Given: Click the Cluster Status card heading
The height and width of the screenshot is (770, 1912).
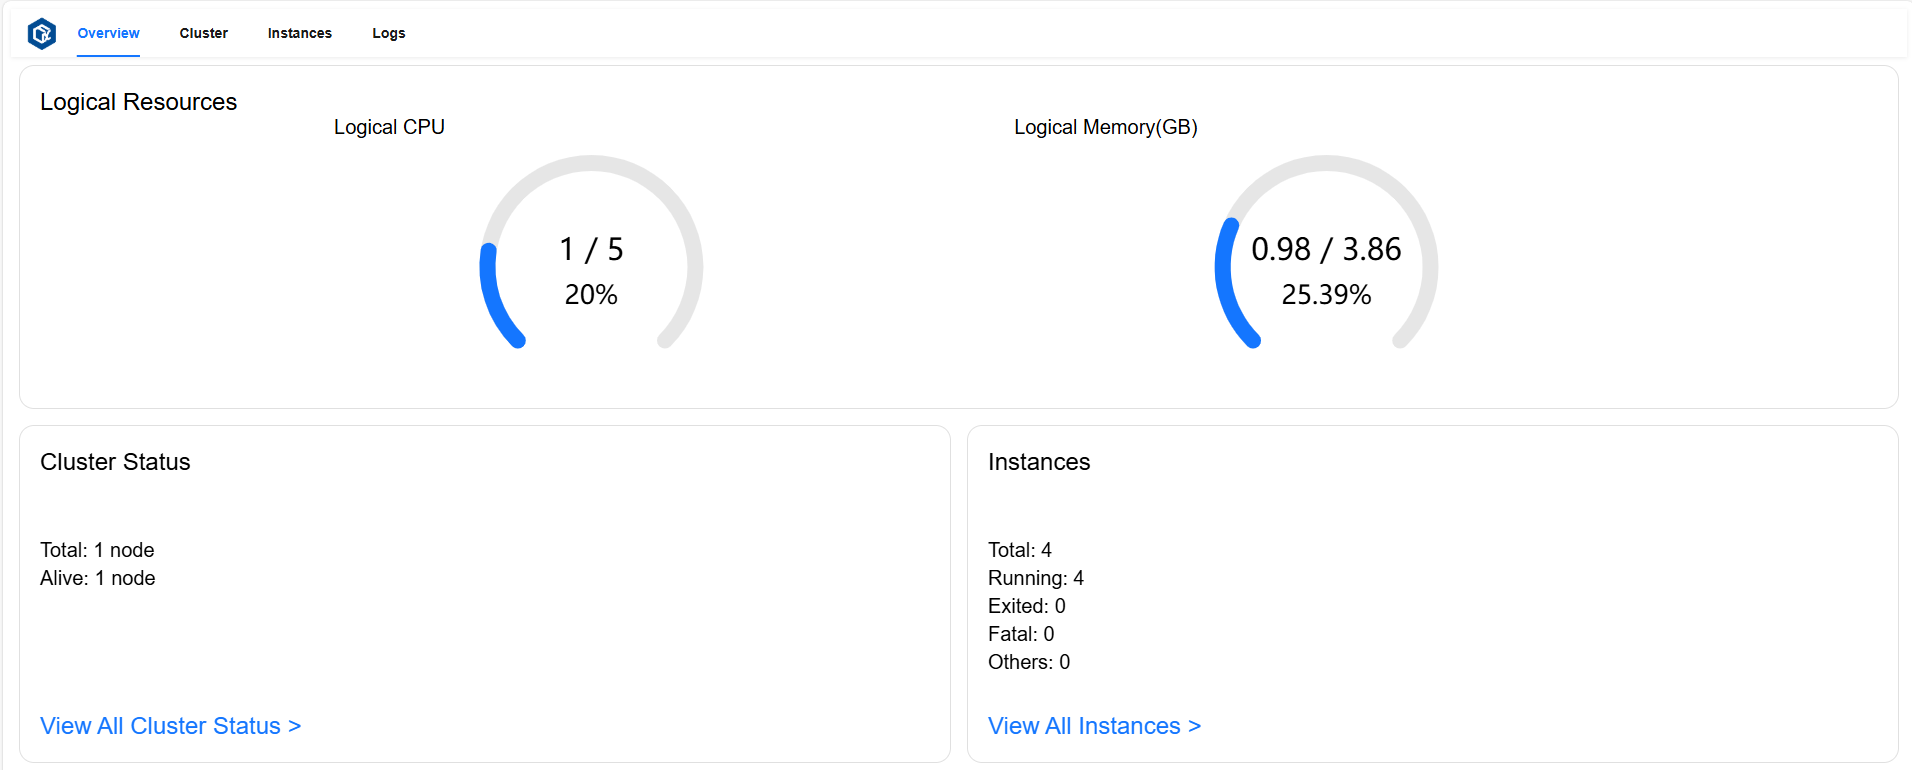Looking at the screenshot, I should 115,462.
